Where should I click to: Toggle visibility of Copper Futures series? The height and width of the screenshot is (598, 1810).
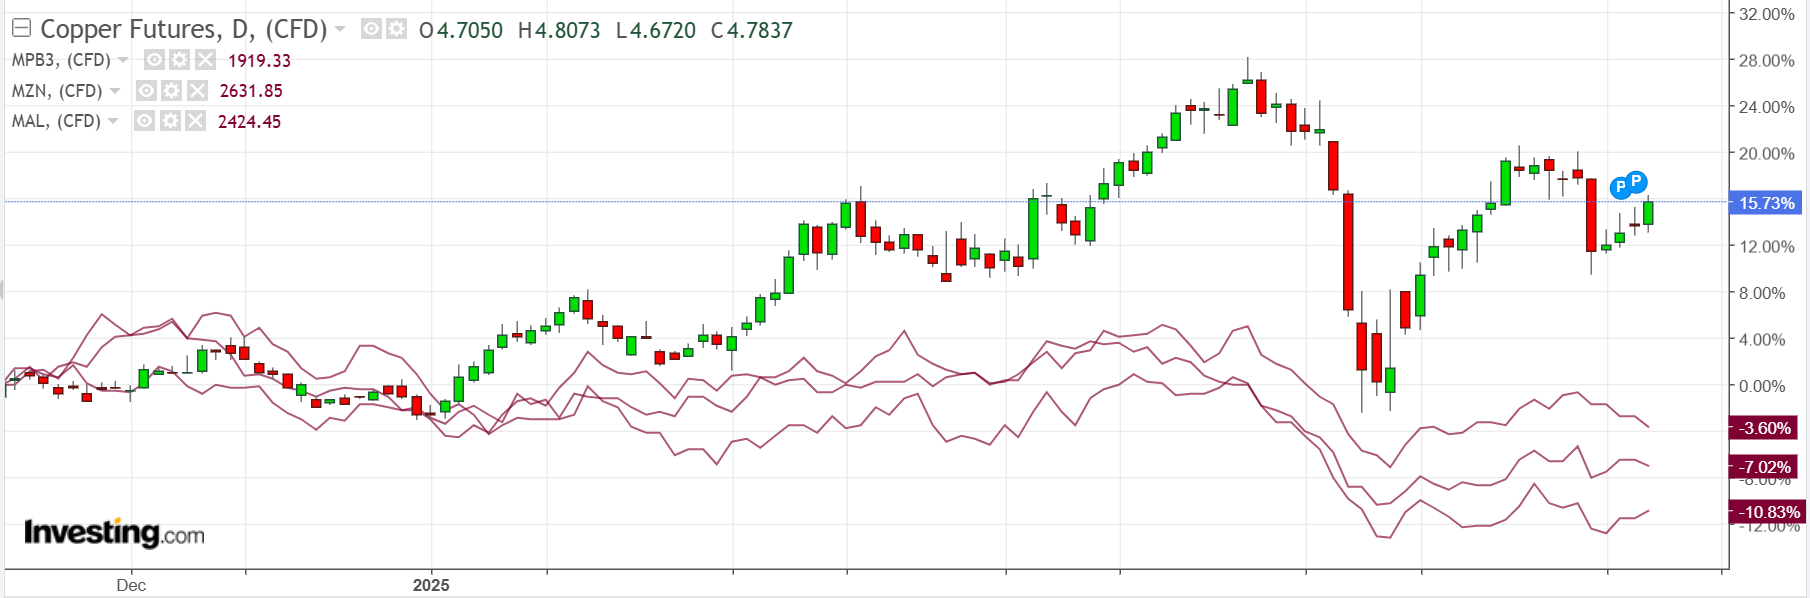click(x=371, y=29)
